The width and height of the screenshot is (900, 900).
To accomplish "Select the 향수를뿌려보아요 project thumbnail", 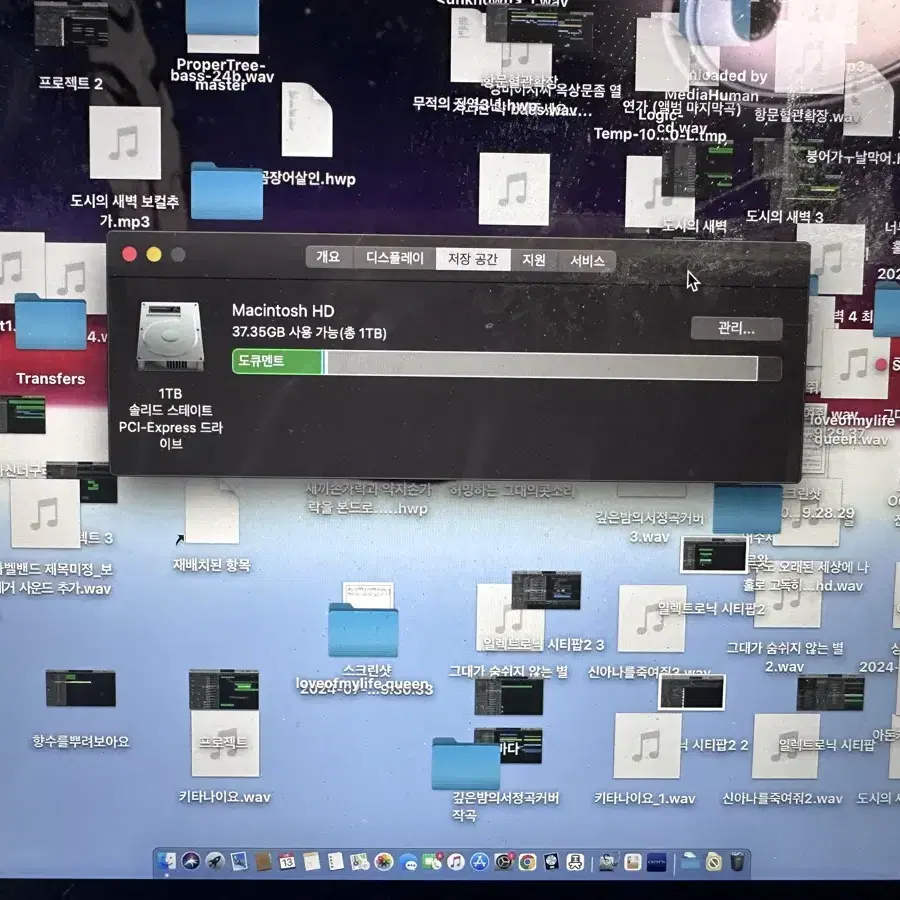I will click(81, 688).
